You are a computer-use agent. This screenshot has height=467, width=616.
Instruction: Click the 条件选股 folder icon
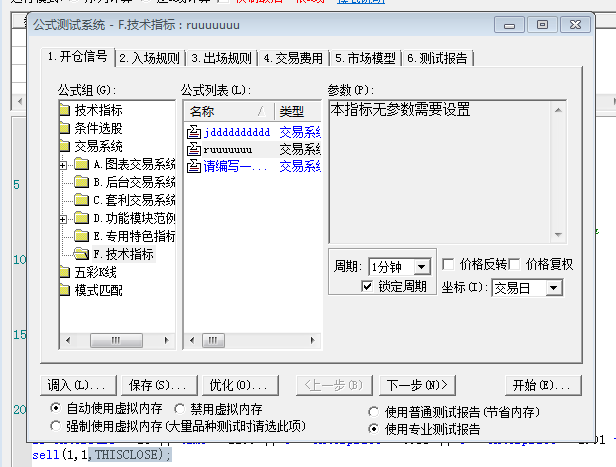65,128
